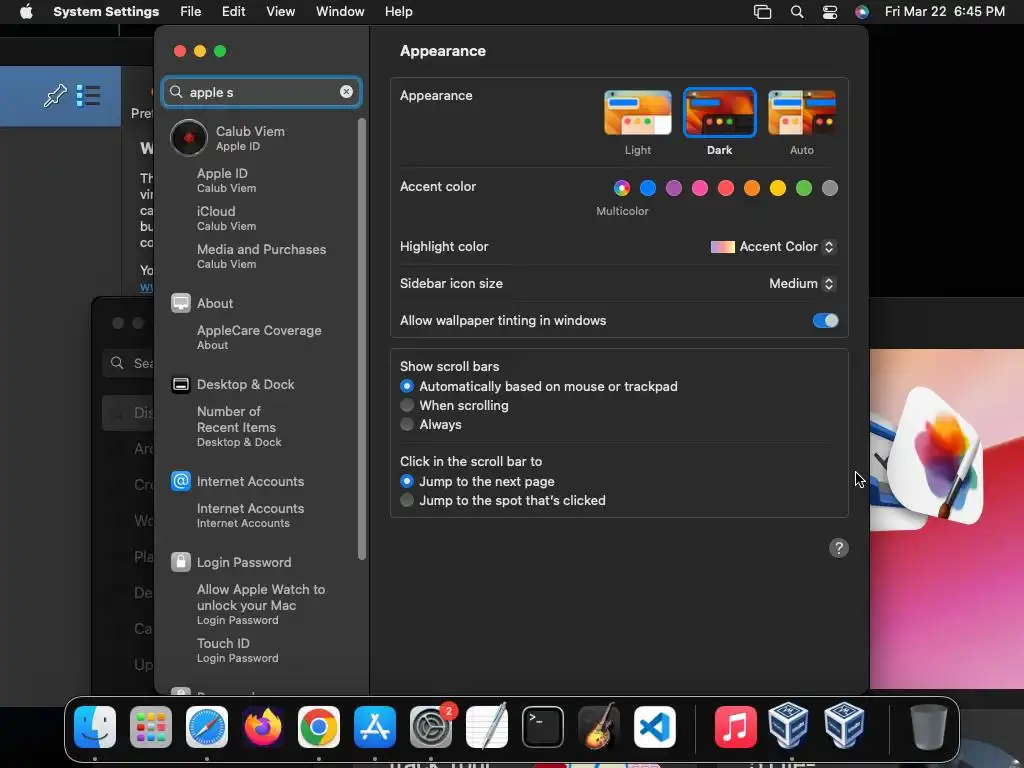Select When scrolling radio option
Image resolution: width=1024 pixels, height=768 pixels.
pos(407,405)
